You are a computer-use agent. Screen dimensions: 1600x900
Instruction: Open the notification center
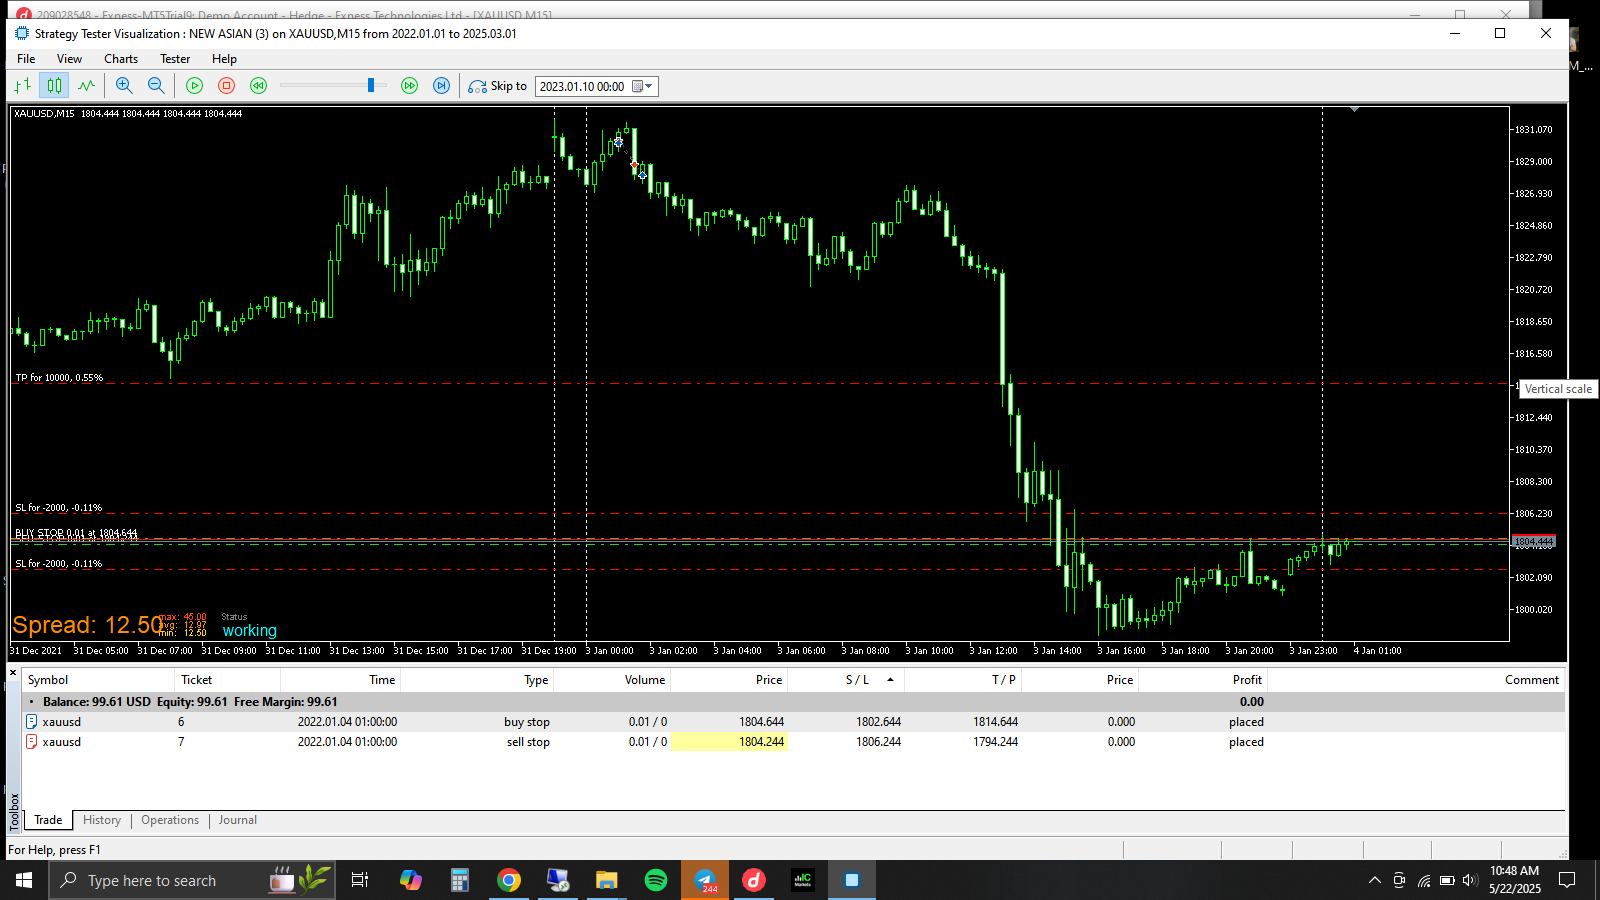click(1568, 880)
